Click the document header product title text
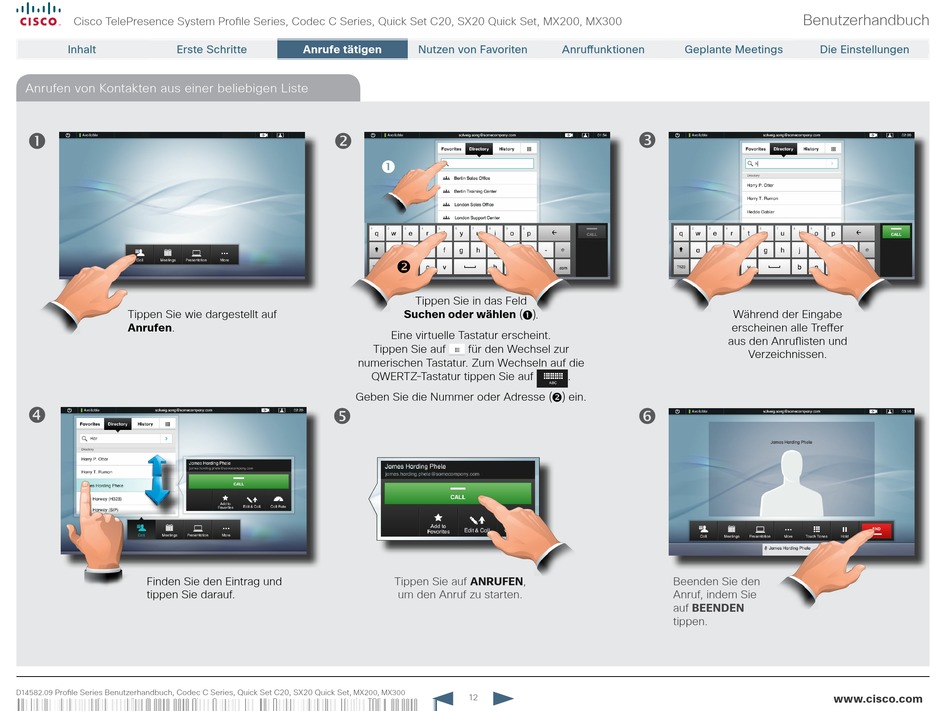This screenshot has width=950, height=711. coord(348,21)
